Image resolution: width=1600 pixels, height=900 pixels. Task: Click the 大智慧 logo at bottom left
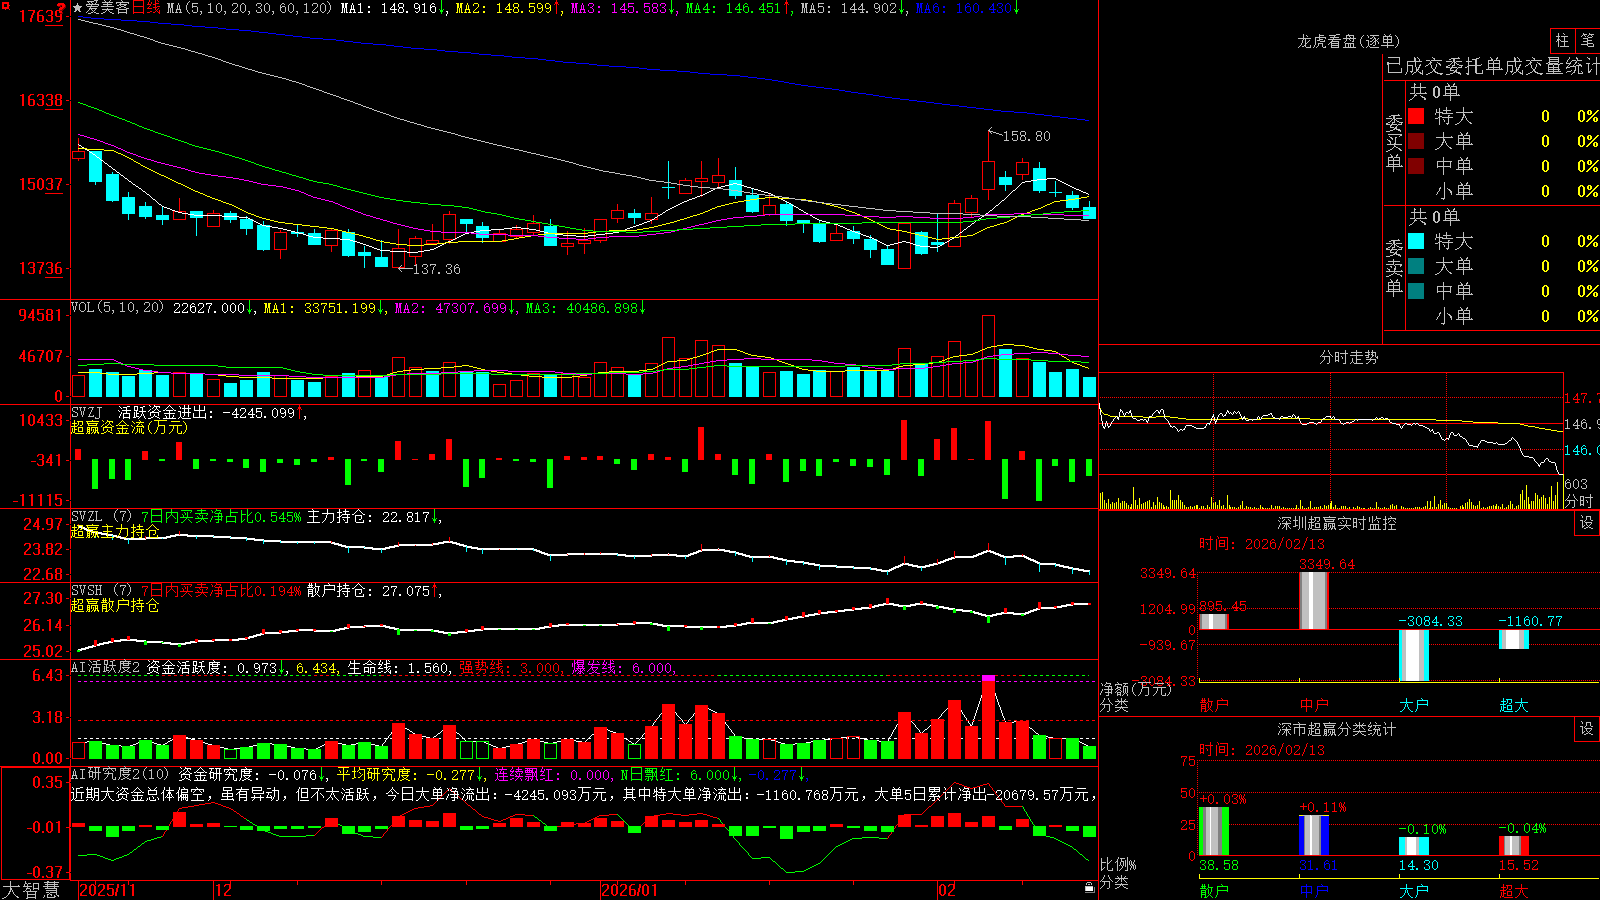point(31,890)
